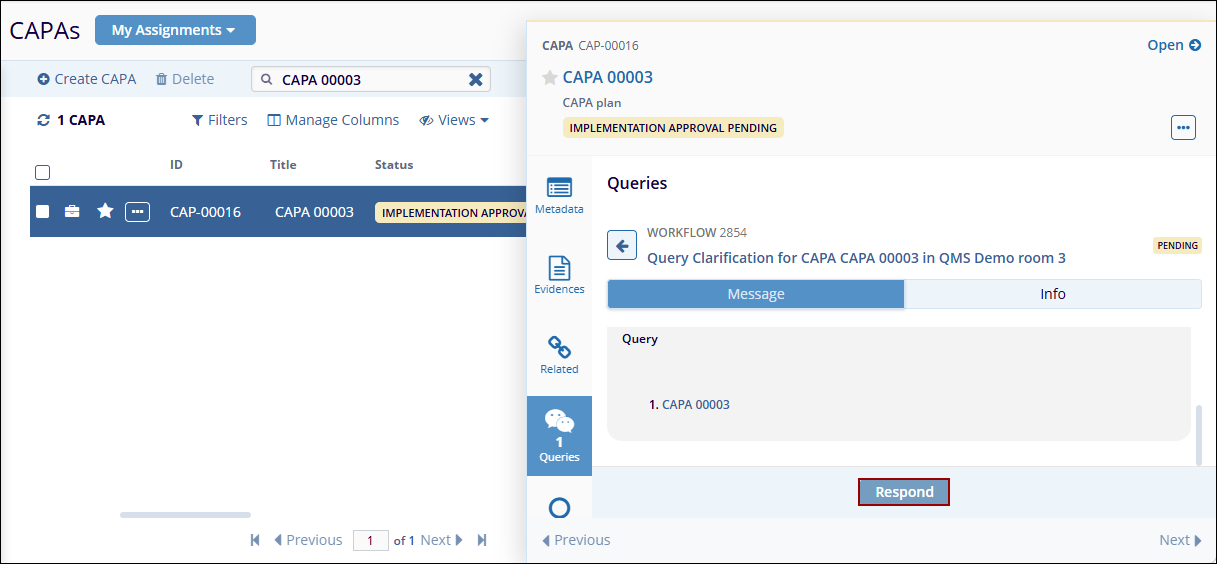1217x564 pixels.
Task: Toggle the favorite star in the CAP-00016 row
Action: (x=104, y=211)
